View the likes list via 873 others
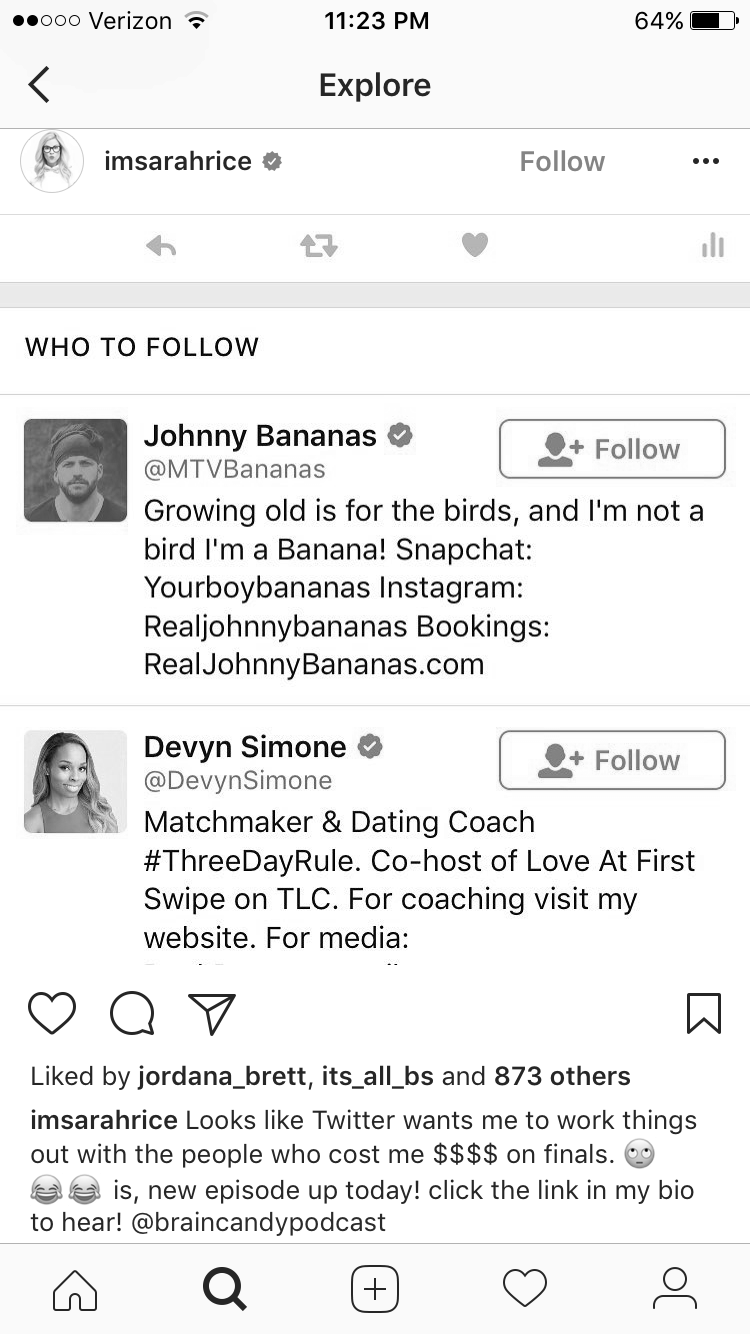The image size is (750, 1334). point(562,1076)
